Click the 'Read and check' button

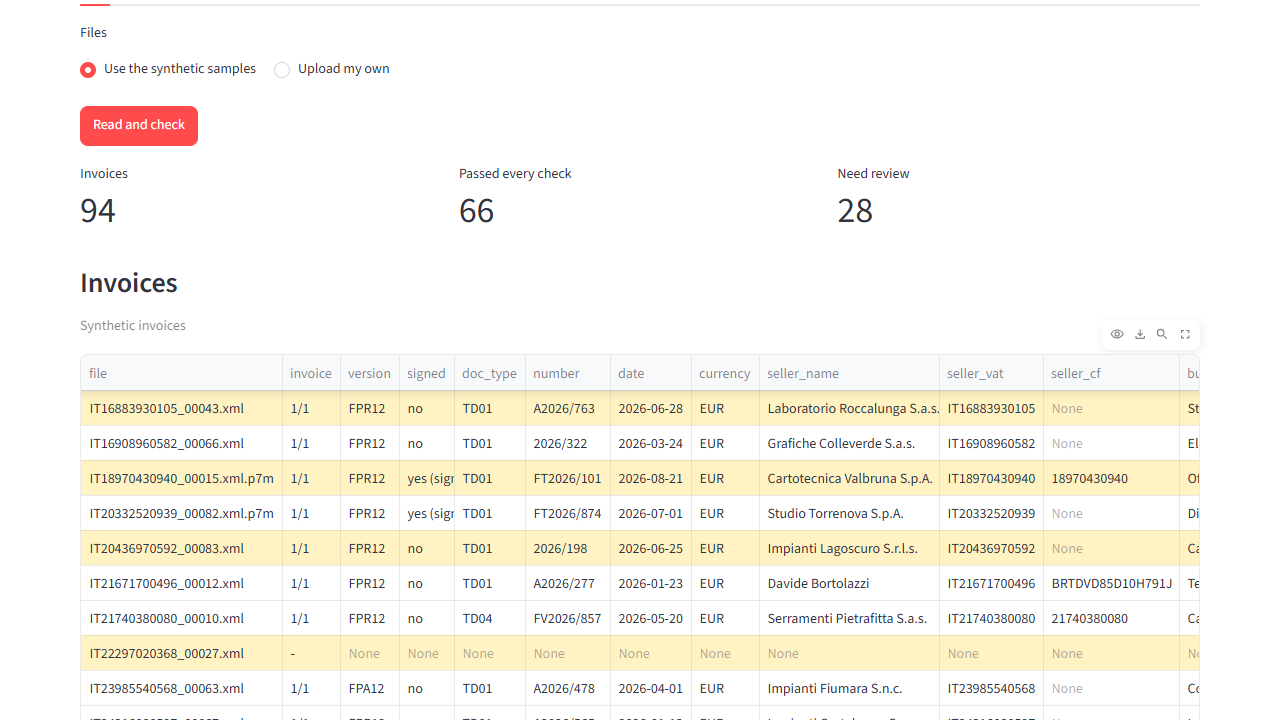tap(139, 126)
